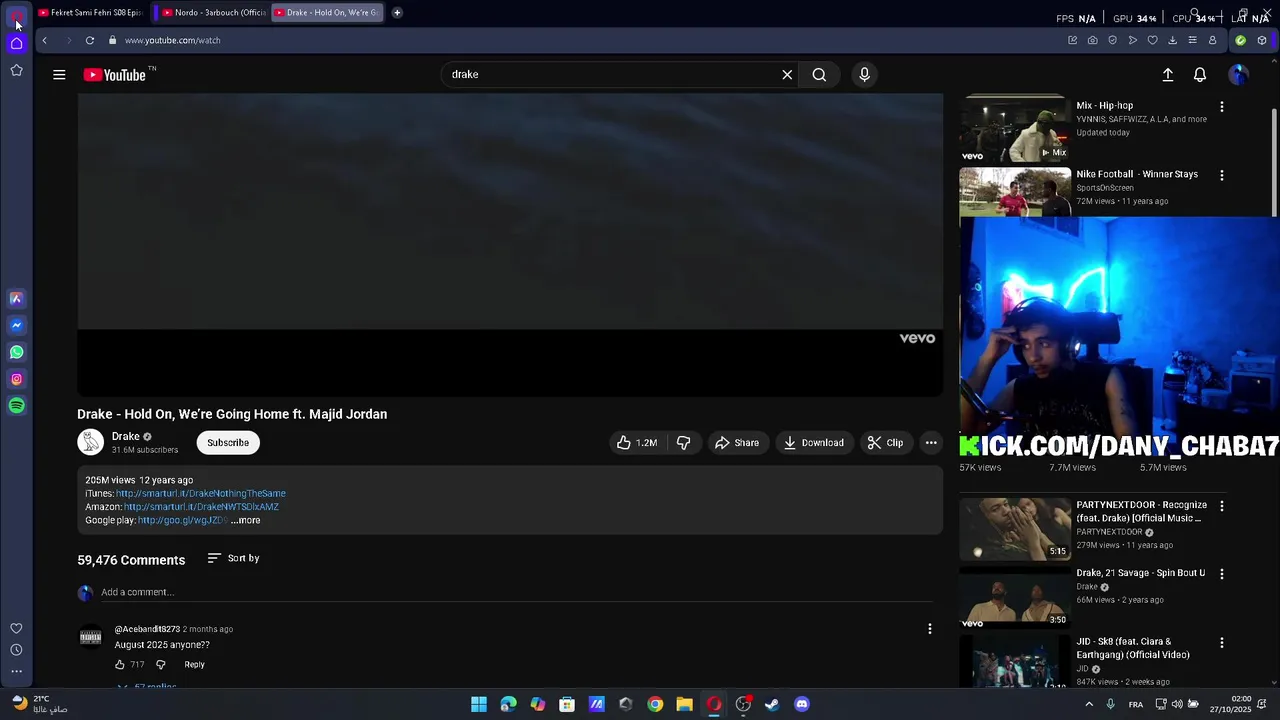
Task: Dislike the Drake video
Action: (x=684, y=443)
